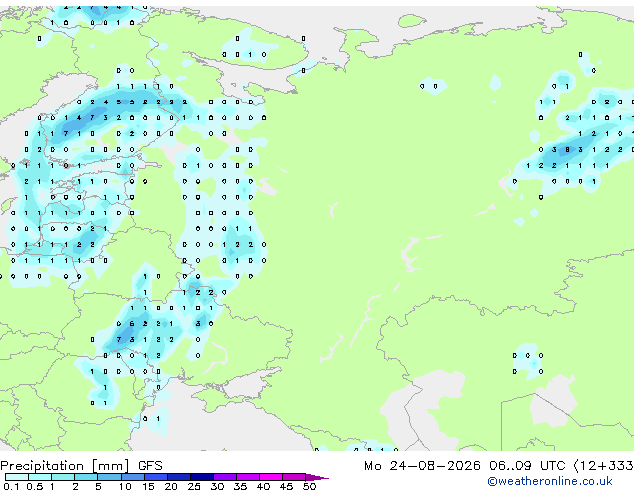Click the '0.5' legend scale label
This screenshot has width=634, height=490.
(x=34, y=486)
